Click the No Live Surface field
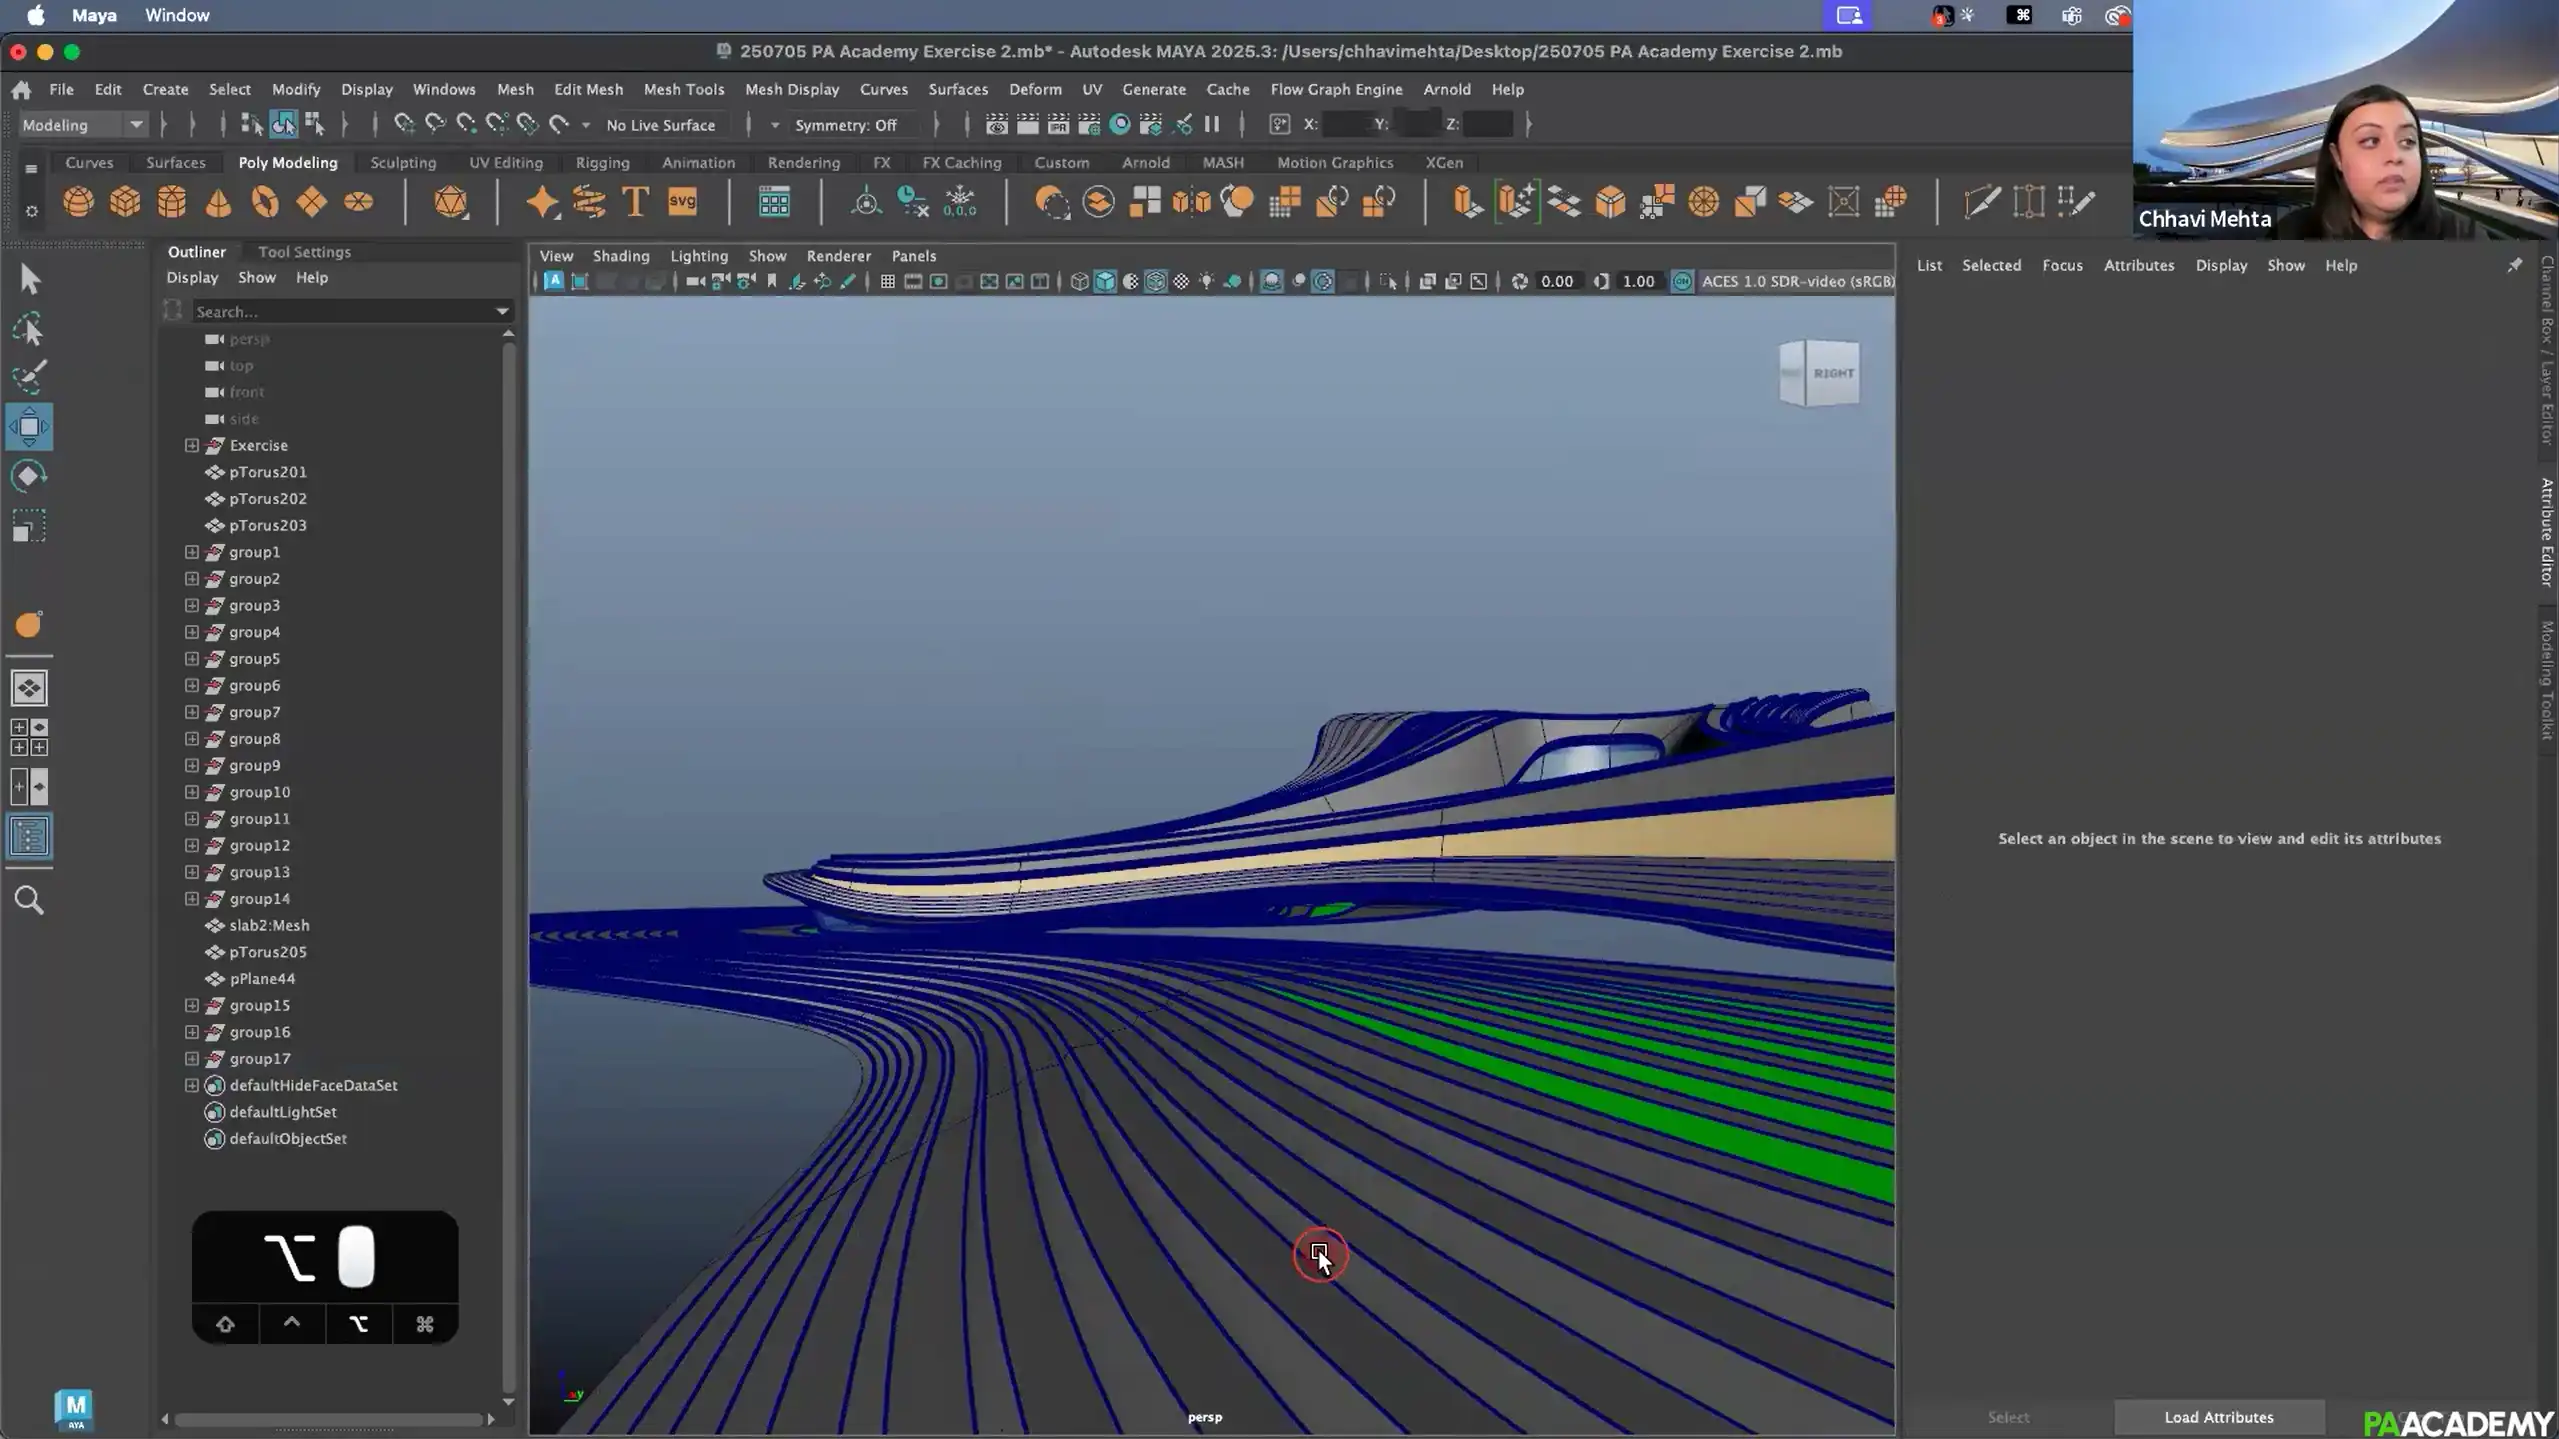Screen dimensions: 2559x1439 click(661, 125)
